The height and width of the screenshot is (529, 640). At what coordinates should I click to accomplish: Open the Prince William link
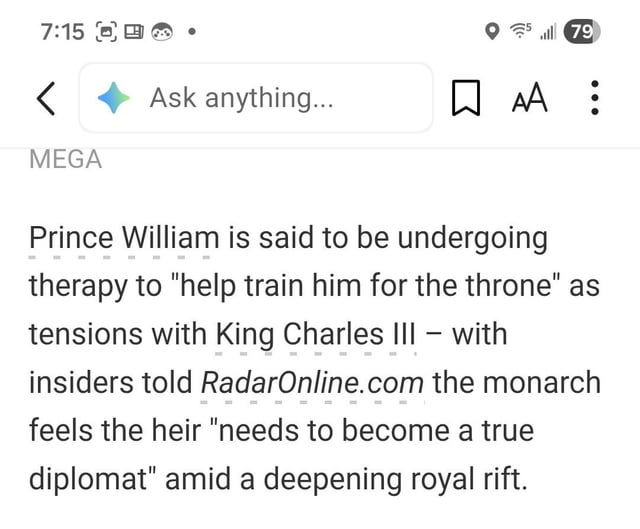pos(123,240)
